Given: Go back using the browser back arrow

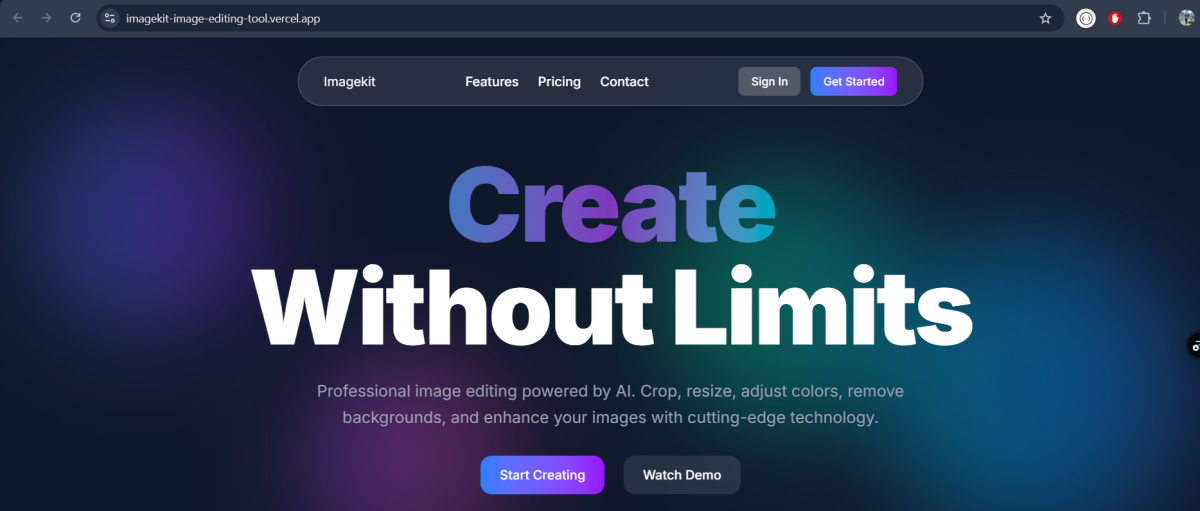Looking at the screenshot, I should pyautogui.click(x=18, y=18).
